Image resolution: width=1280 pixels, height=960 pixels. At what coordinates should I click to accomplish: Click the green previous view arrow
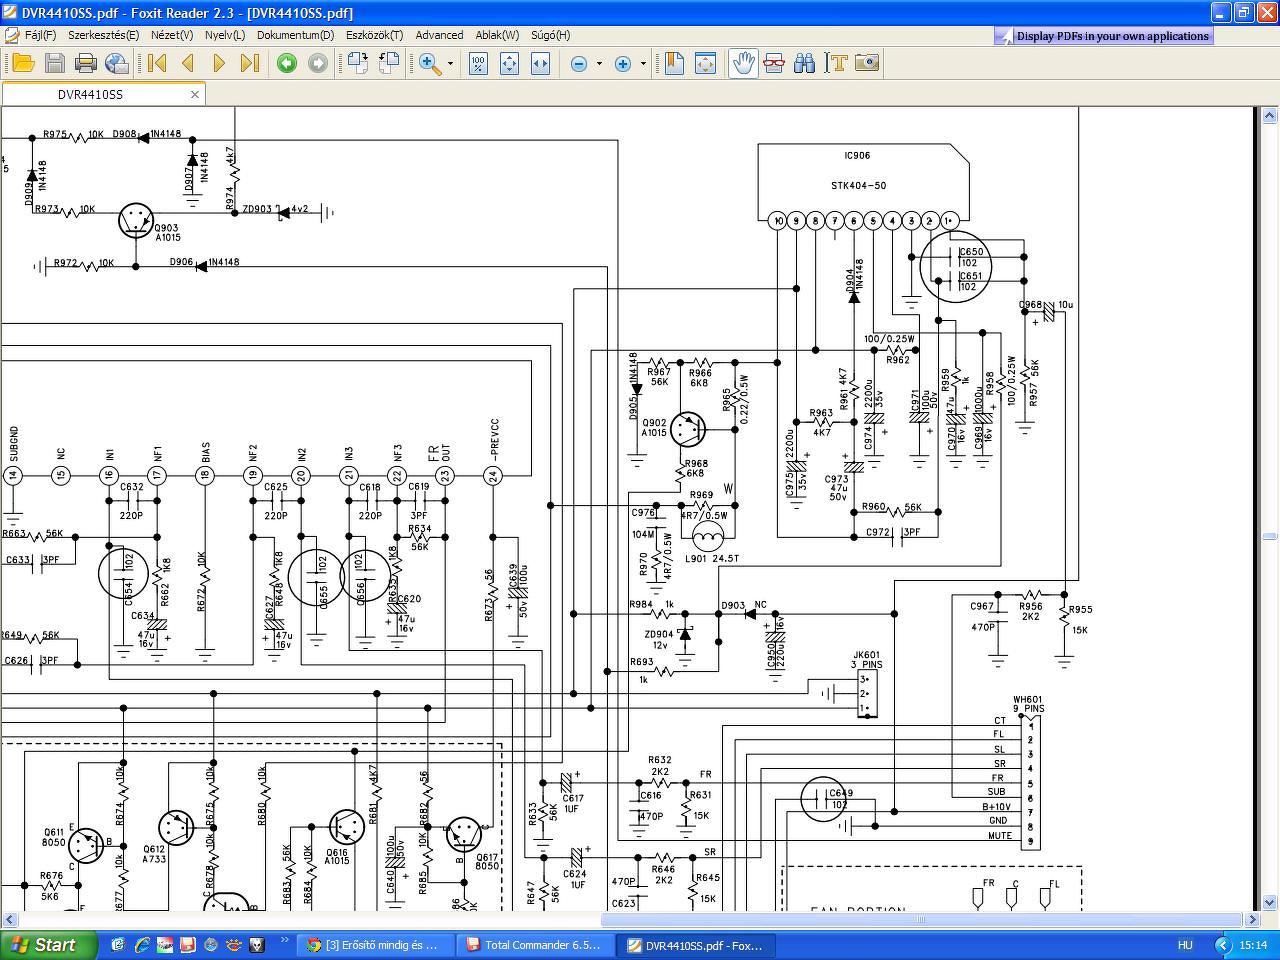click(x=287, y=63)
